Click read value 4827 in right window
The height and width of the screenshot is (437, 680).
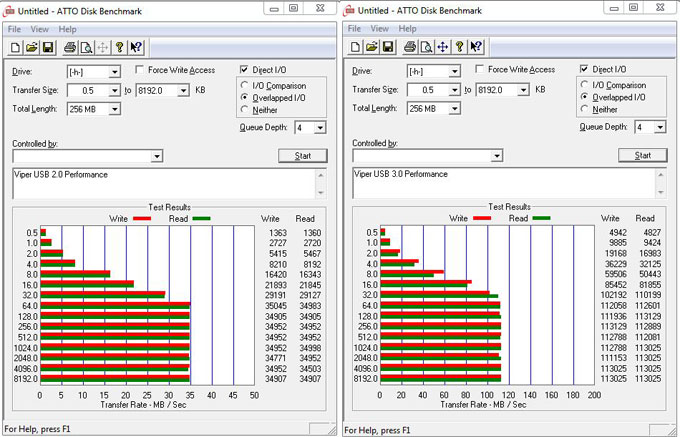(652, 232)
